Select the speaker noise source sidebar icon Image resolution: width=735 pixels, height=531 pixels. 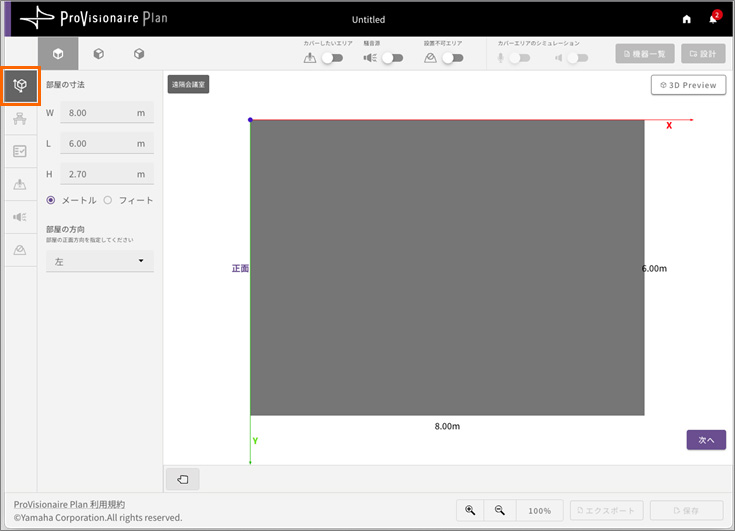tap(20, 216)
